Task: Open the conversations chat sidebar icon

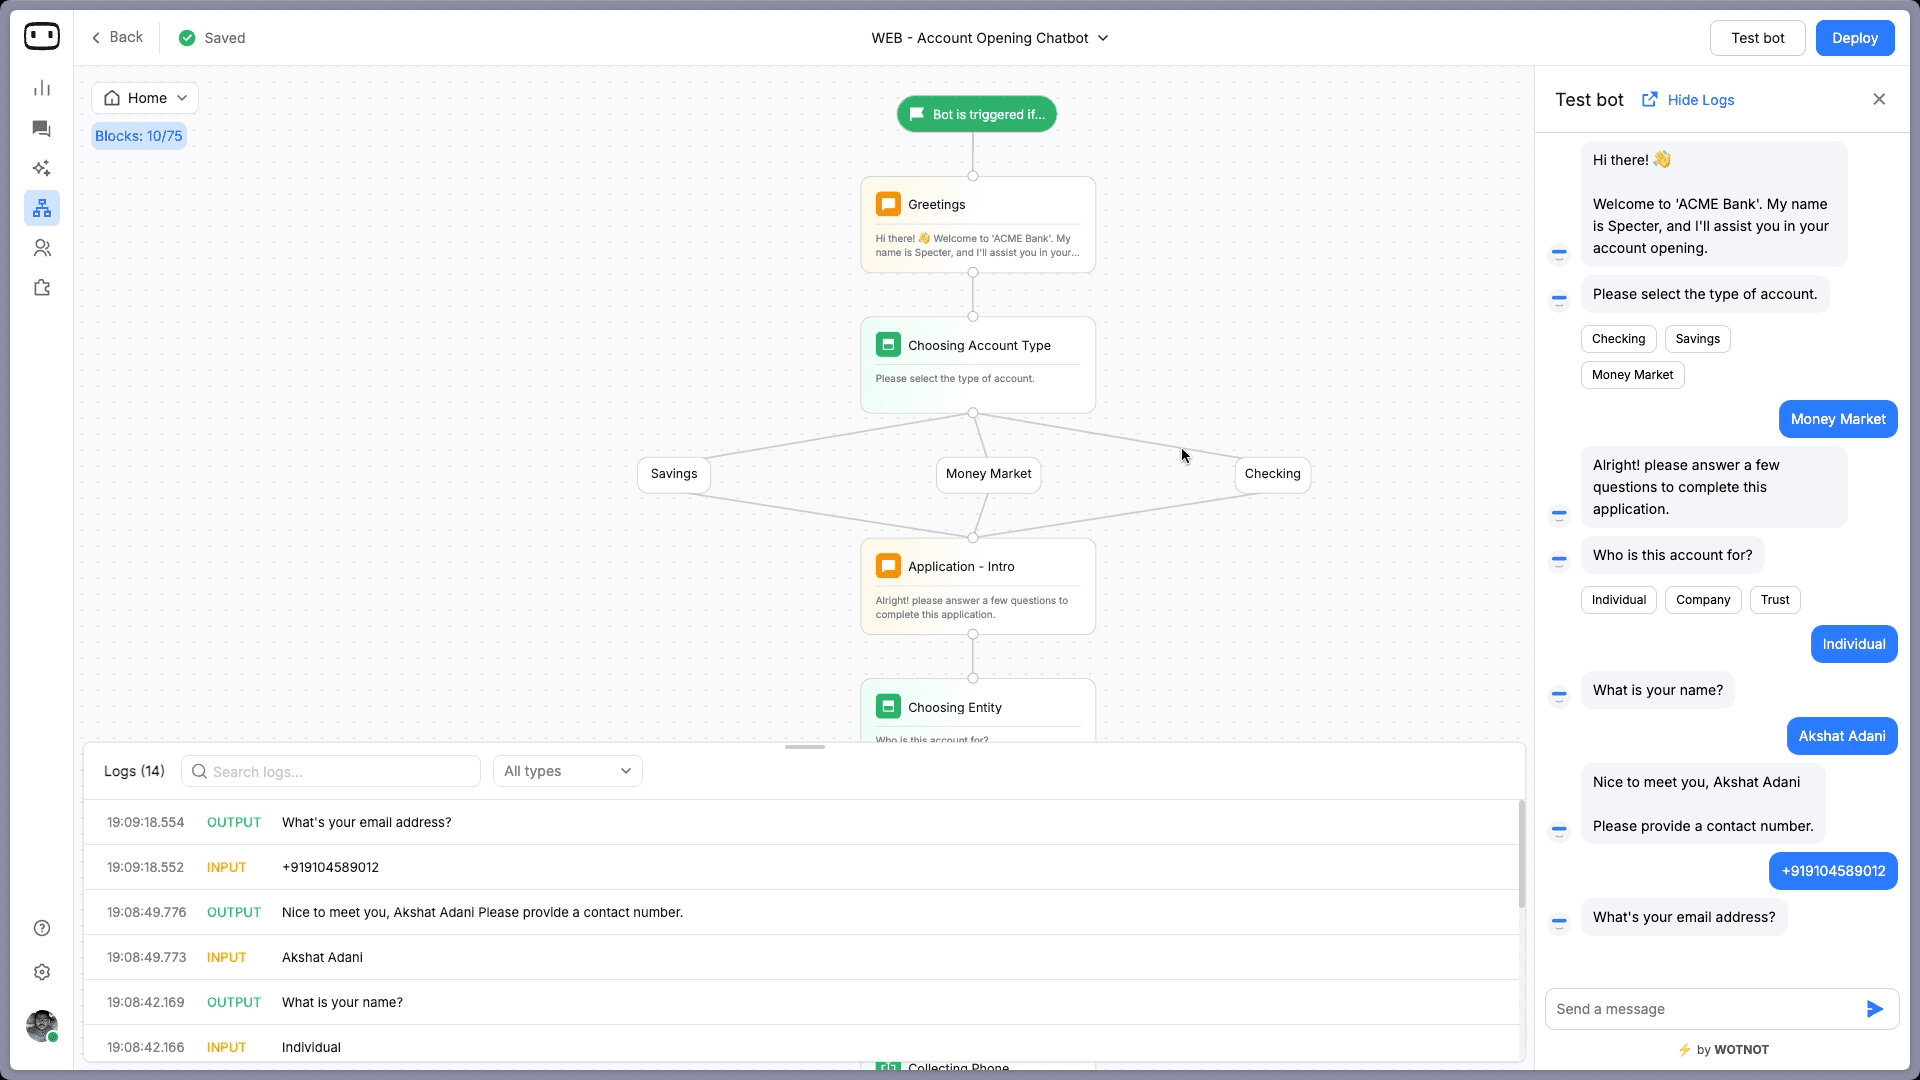Action: [x=42, y=129]
